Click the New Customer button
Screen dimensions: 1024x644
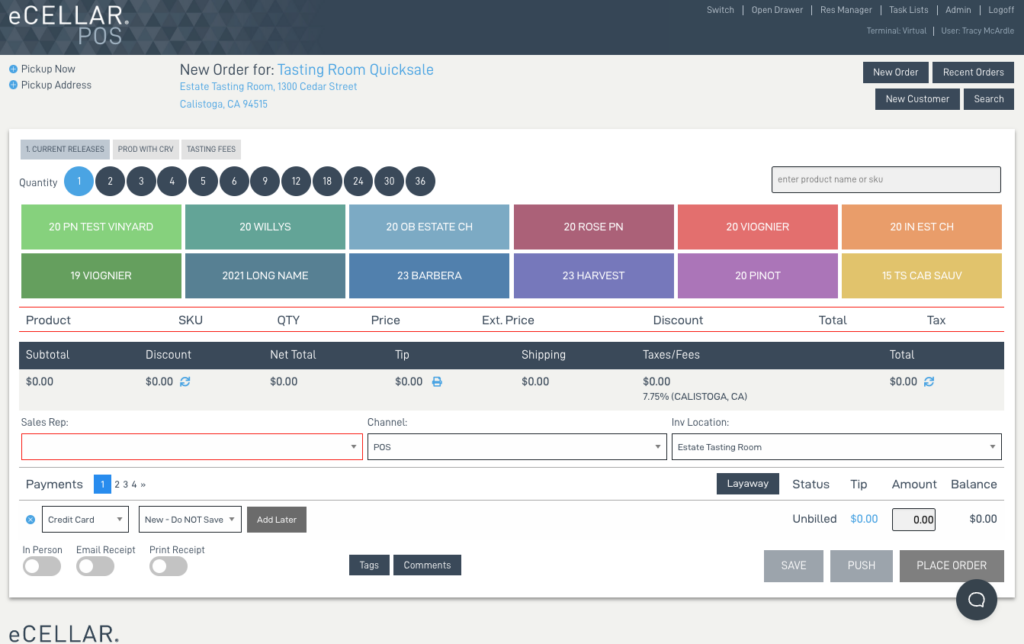coord(916,98)
